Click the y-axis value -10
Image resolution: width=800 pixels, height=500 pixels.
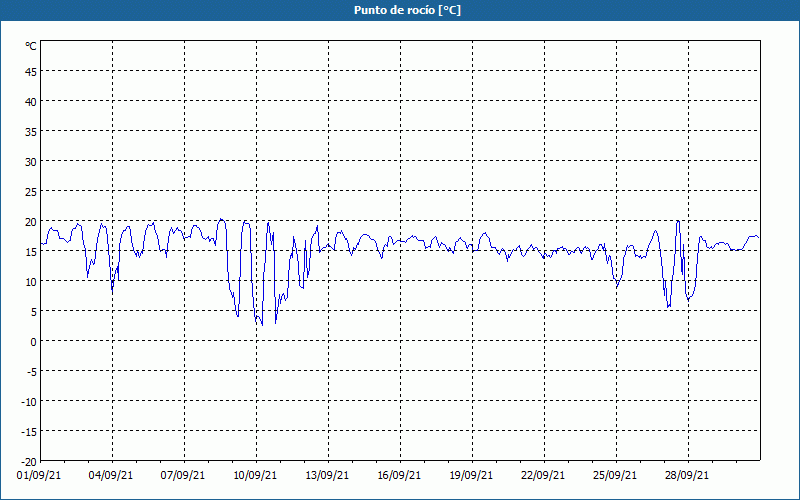[x=29, y=402]
